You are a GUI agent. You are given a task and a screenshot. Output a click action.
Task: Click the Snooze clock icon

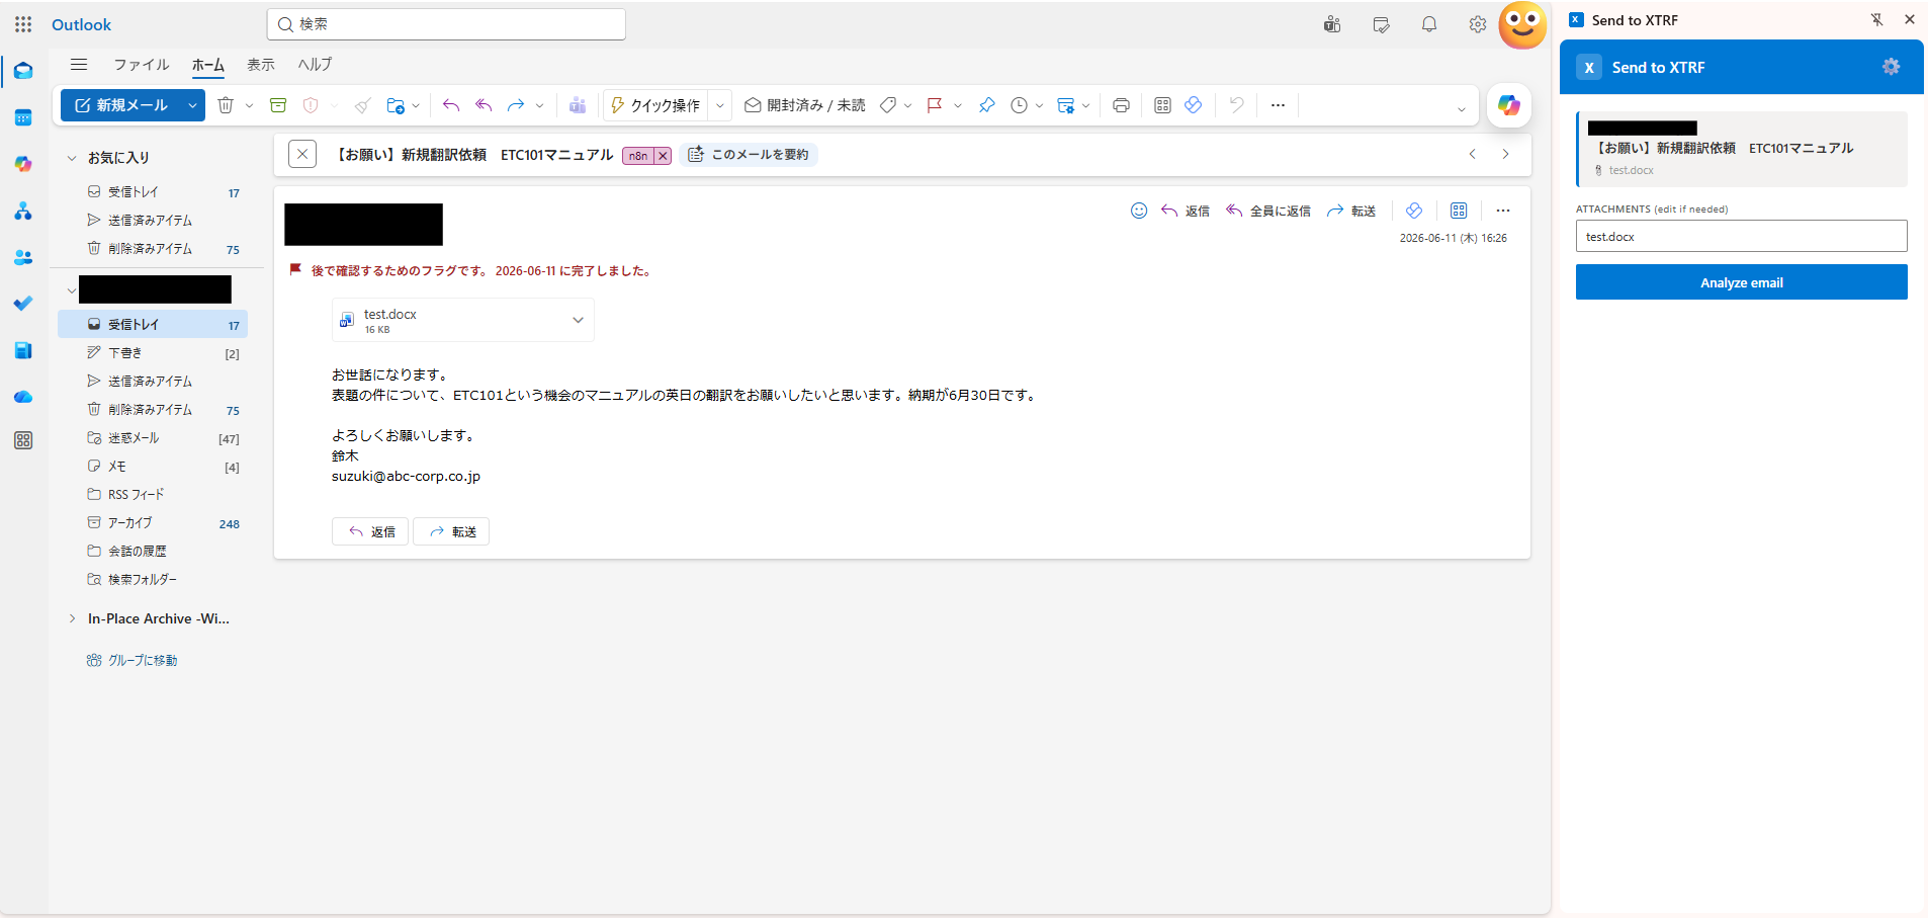coord(1019,105)
